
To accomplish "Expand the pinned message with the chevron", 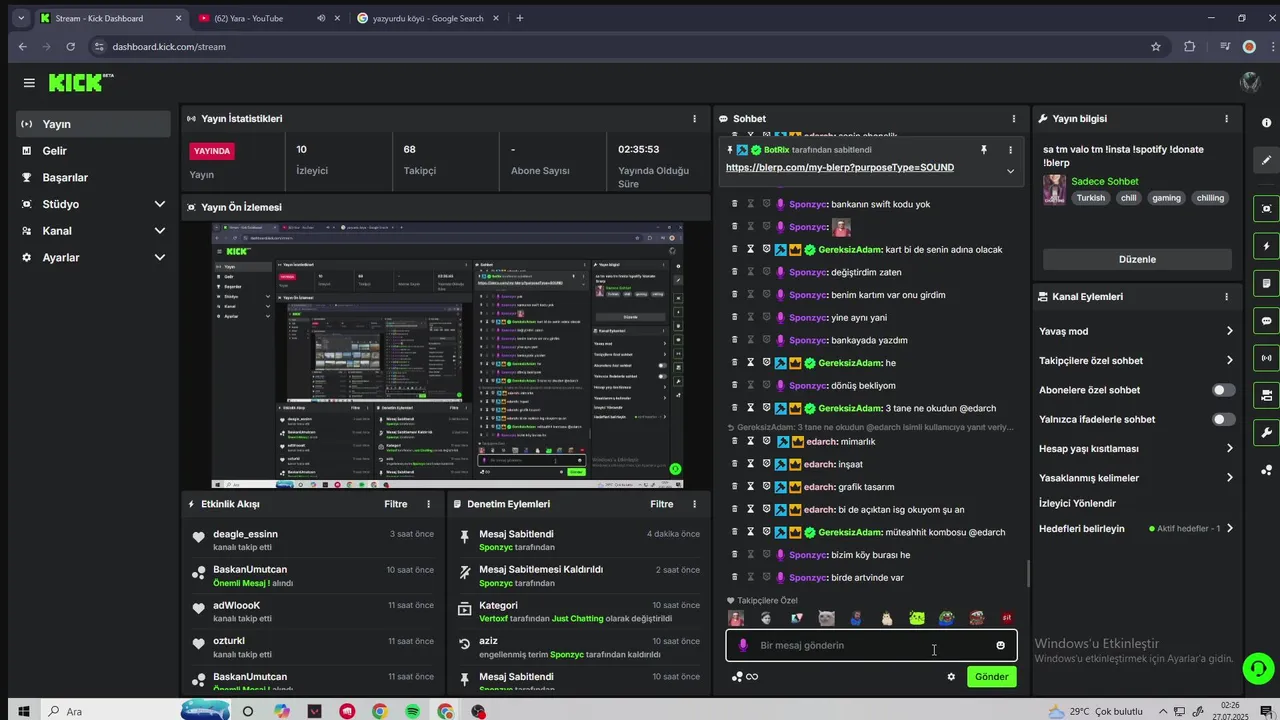I will pyautogui.click(x=1010, y=171).
